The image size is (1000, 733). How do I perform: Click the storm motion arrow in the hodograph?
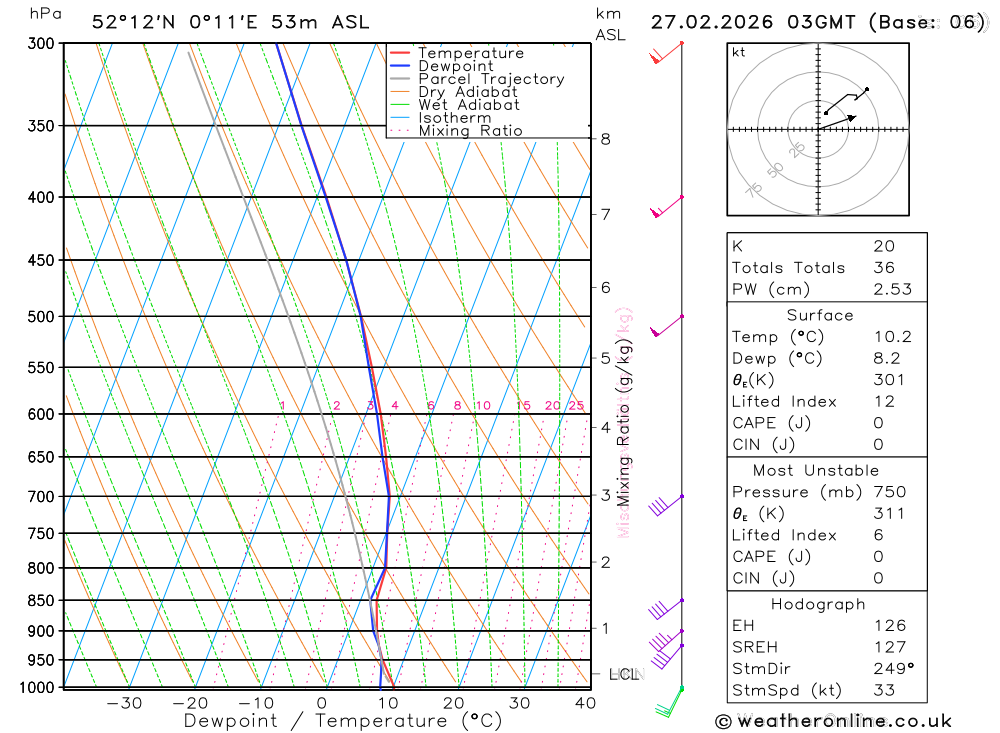(837, 122)
